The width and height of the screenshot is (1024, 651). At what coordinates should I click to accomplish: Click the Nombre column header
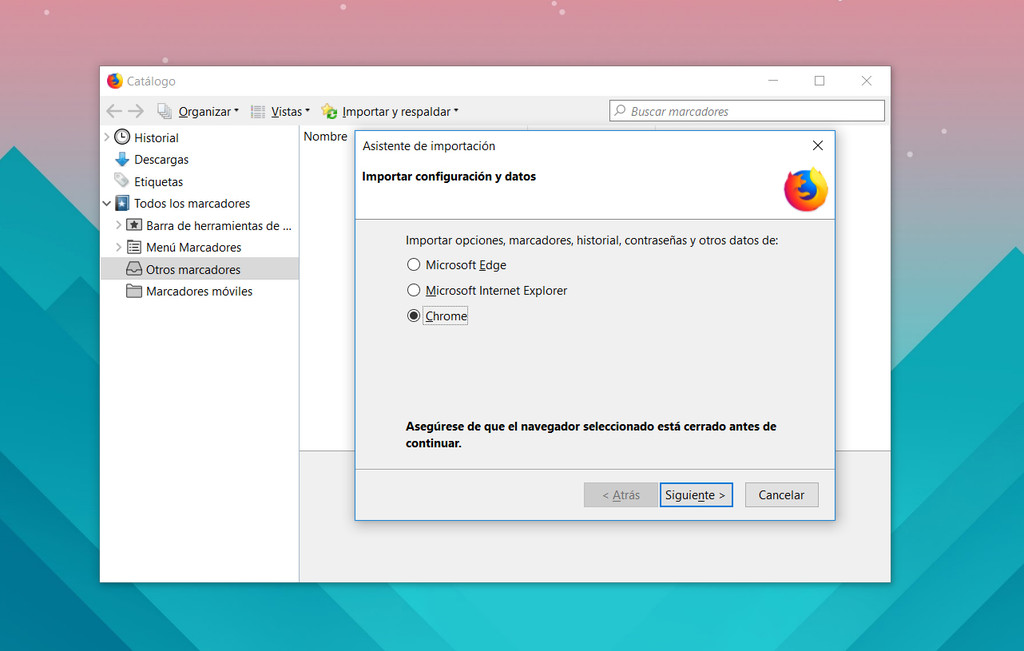[325, 136]
